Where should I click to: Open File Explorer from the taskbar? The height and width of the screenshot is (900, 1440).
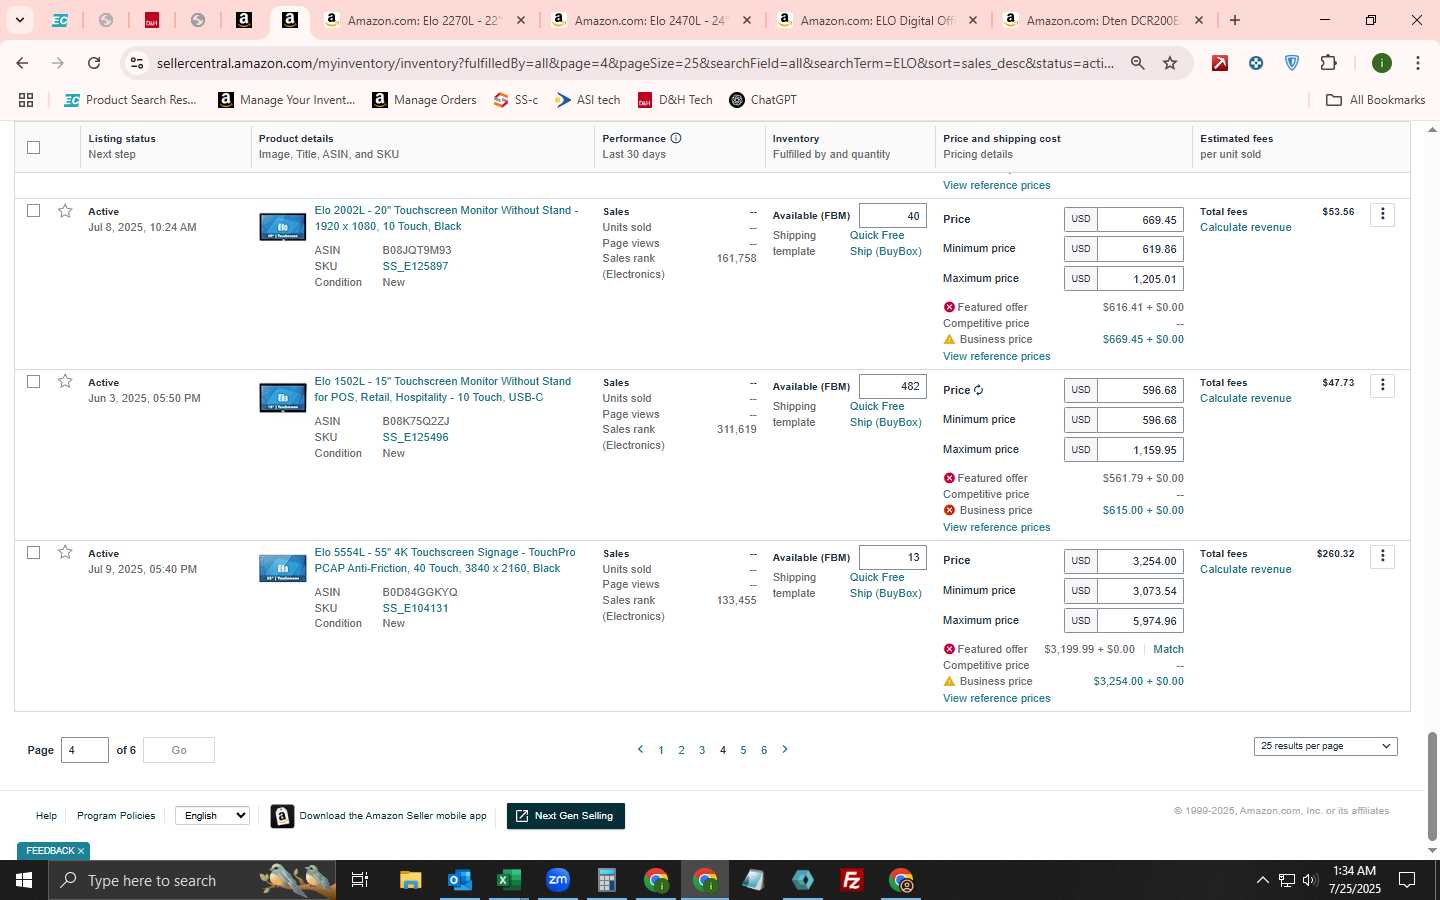pos(410,880)
